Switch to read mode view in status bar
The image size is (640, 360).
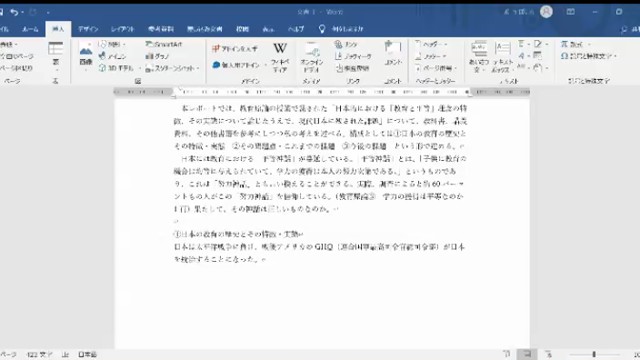[x=507, y=354]
